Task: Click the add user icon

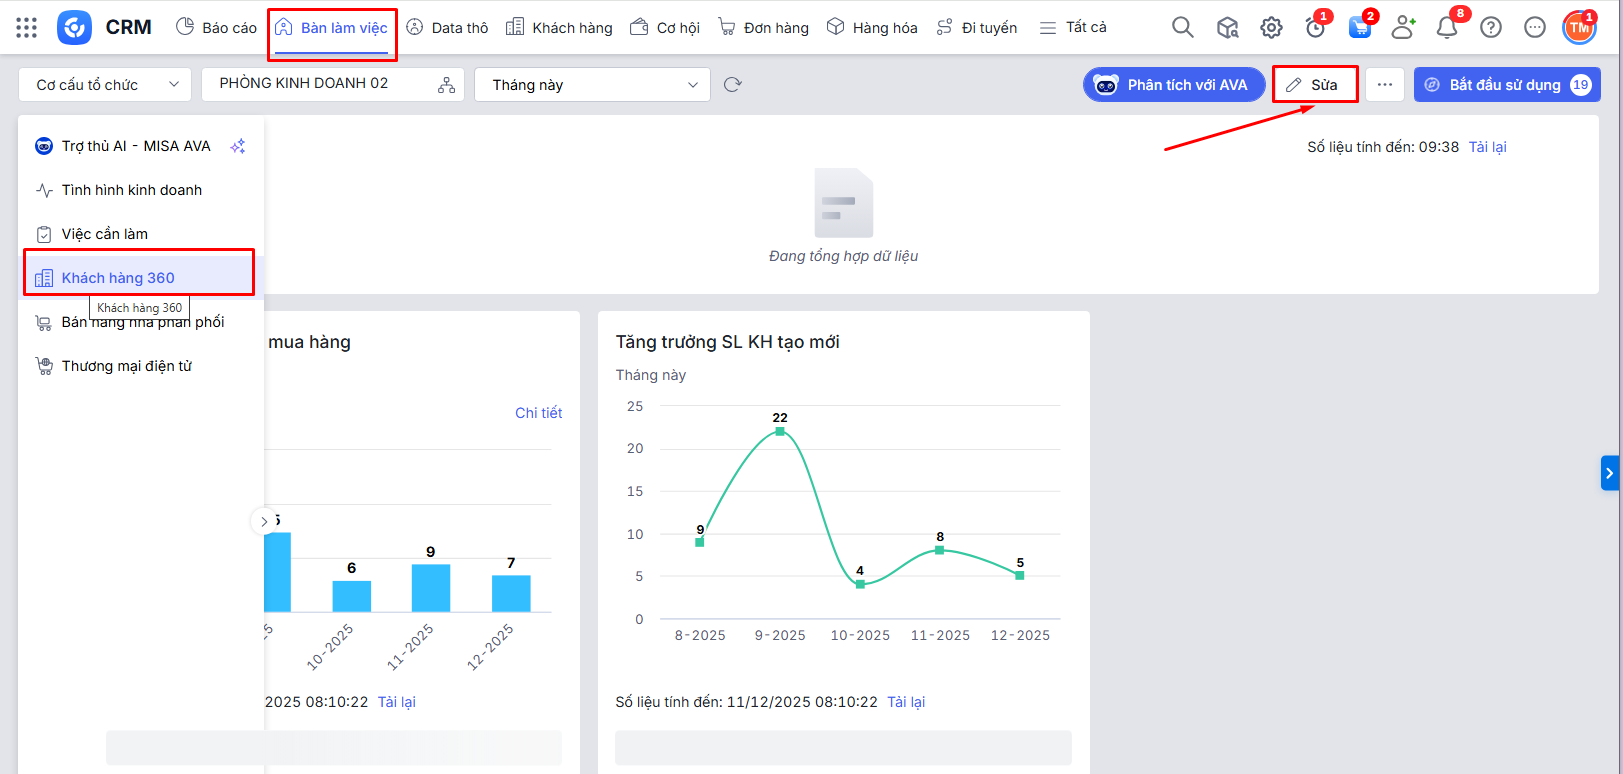Action: pos(1403,28)
